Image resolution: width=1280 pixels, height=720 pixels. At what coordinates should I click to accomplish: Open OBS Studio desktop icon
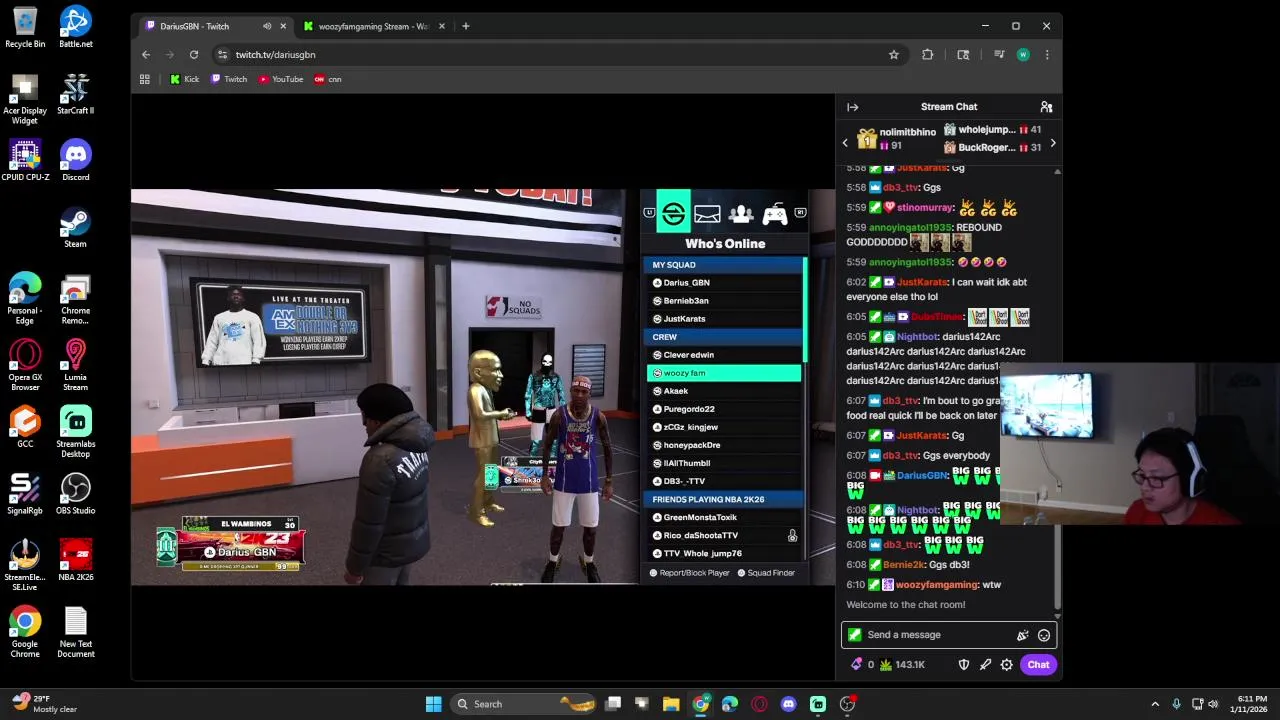click(x=76, y=494)
